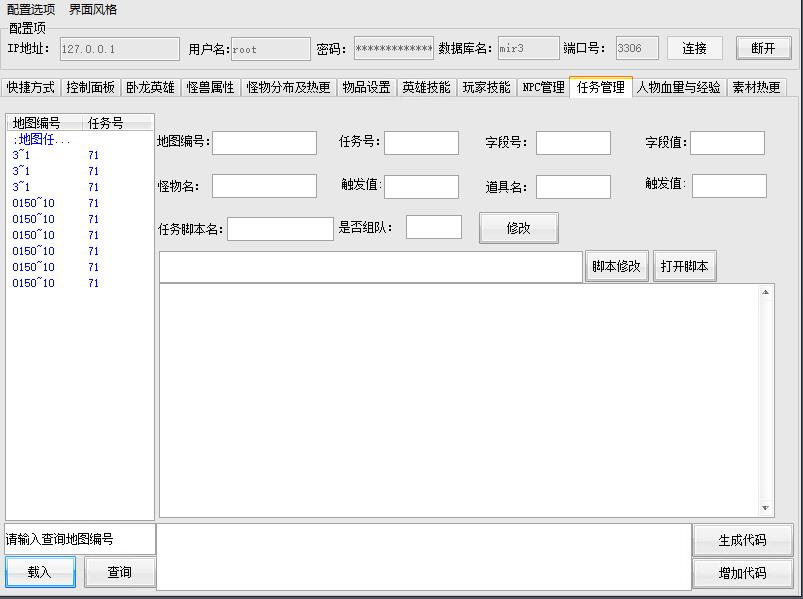
Task: Open the 怪物分布及热更 tab
Action: pyautogui.click(x=288, y=88)
